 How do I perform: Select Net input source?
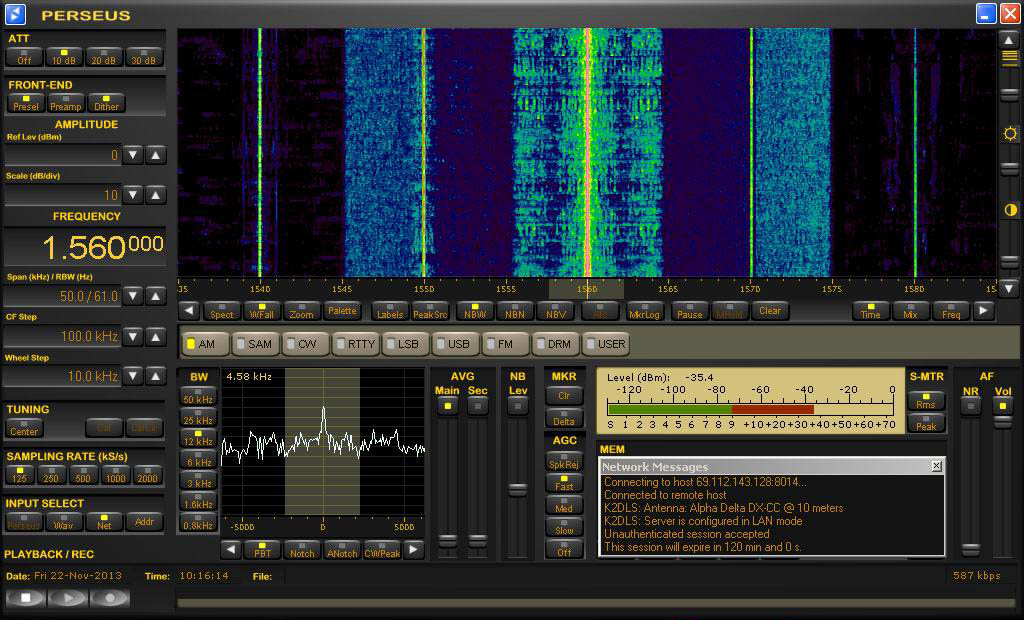coord(104,521)
